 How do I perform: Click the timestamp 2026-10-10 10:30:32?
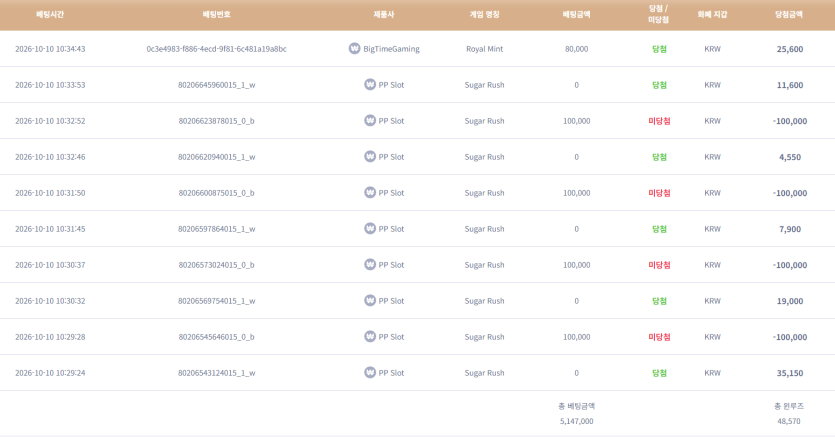point(50,301)
